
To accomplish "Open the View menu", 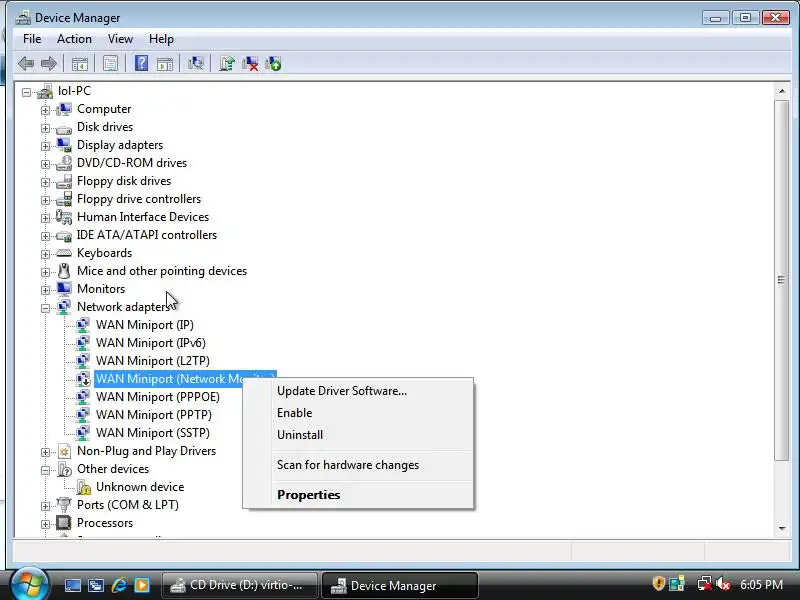I will (120, 39).
